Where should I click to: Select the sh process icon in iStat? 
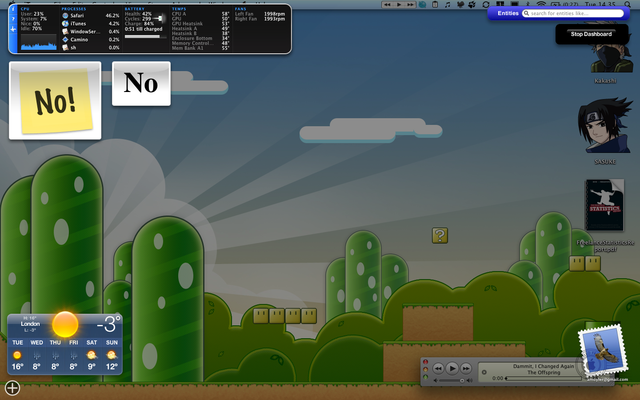click(x=65, y=47)
